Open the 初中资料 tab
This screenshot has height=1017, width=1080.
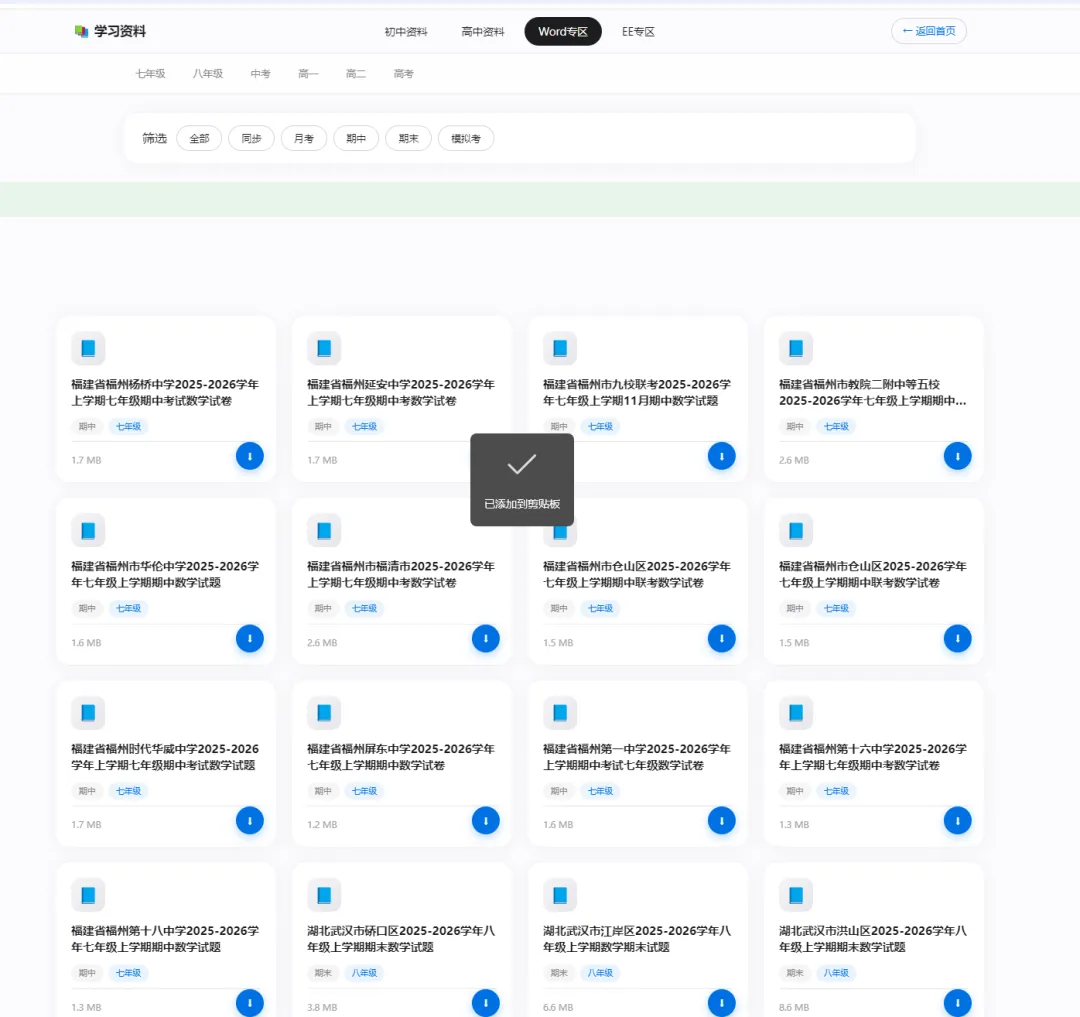[x=406, y=32]
